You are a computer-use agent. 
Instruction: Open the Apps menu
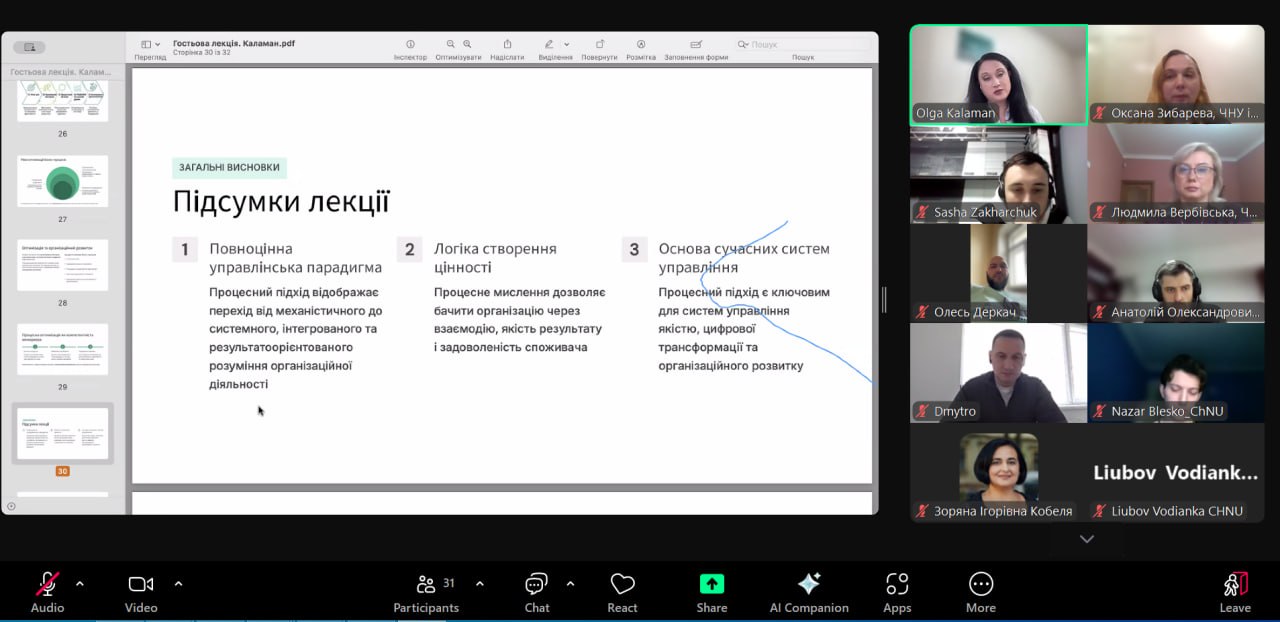(x=897, y=593)
